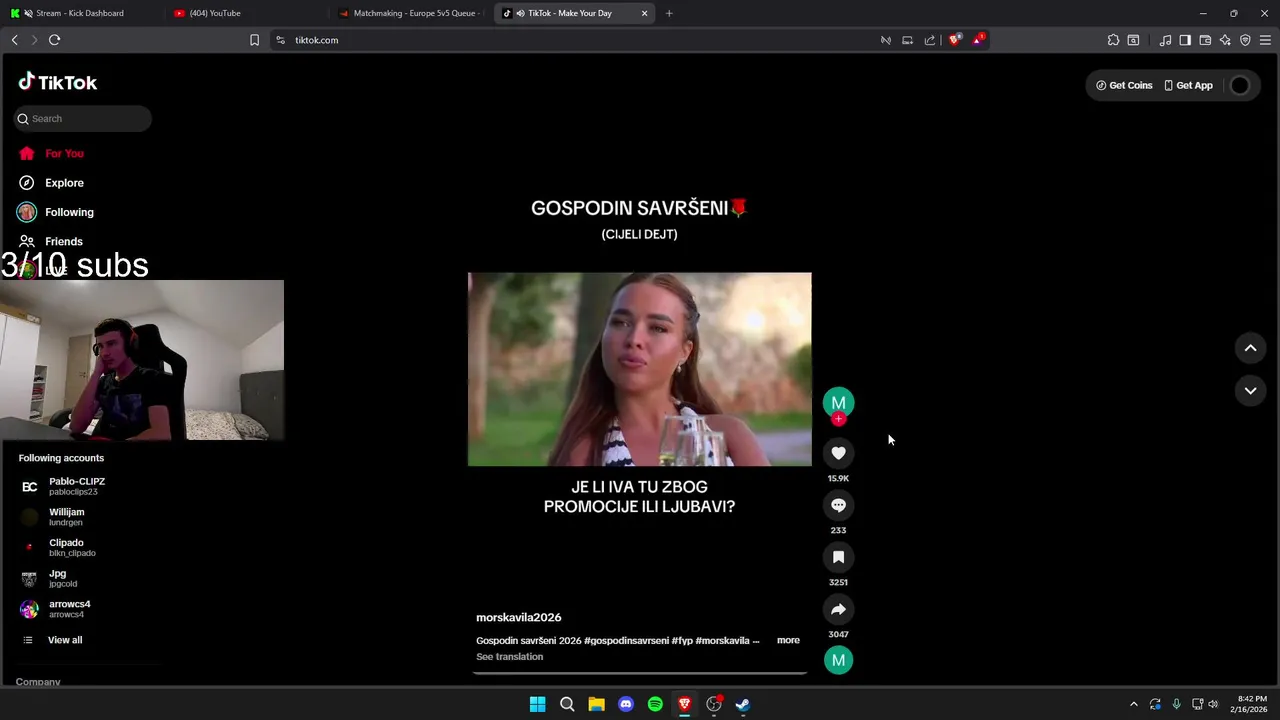Go to next video with down chevron

coord(1250,391)
